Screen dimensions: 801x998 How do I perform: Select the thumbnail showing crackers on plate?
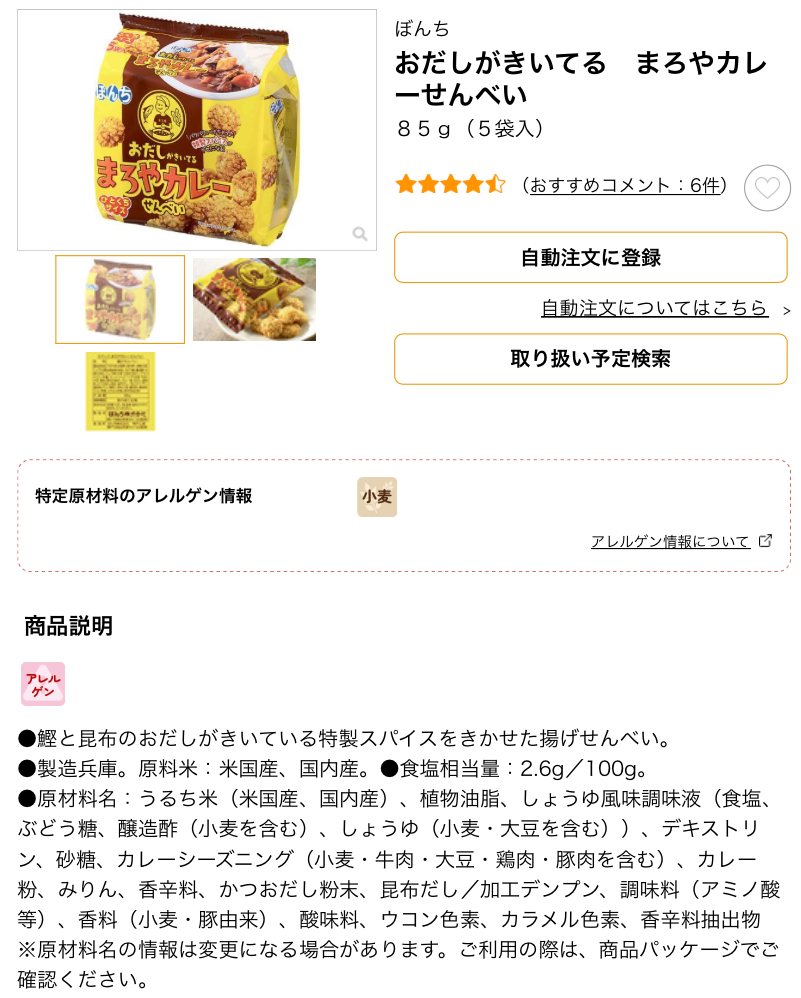(x=254, y=299)
